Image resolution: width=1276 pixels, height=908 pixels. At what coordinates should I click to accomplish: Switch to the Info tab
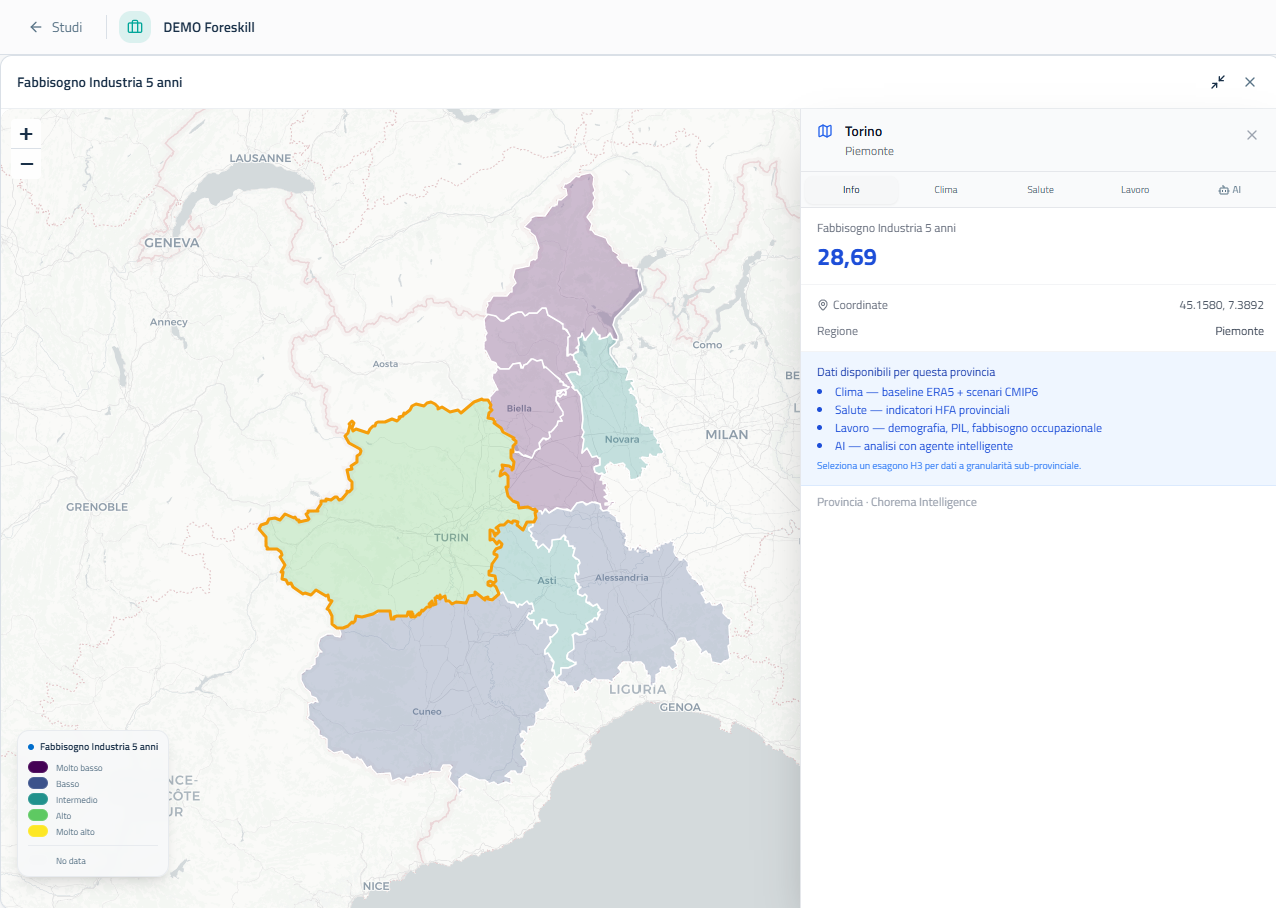click(851, 189)
